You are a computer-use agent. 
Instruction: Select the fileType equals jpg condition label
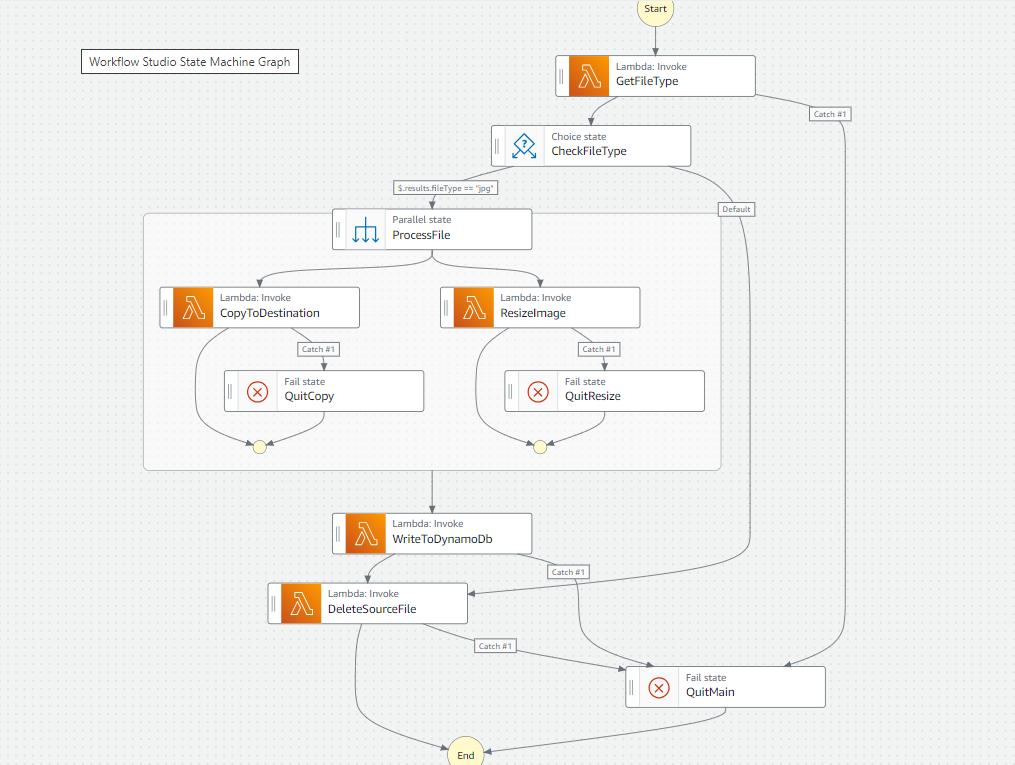(446, 187)
